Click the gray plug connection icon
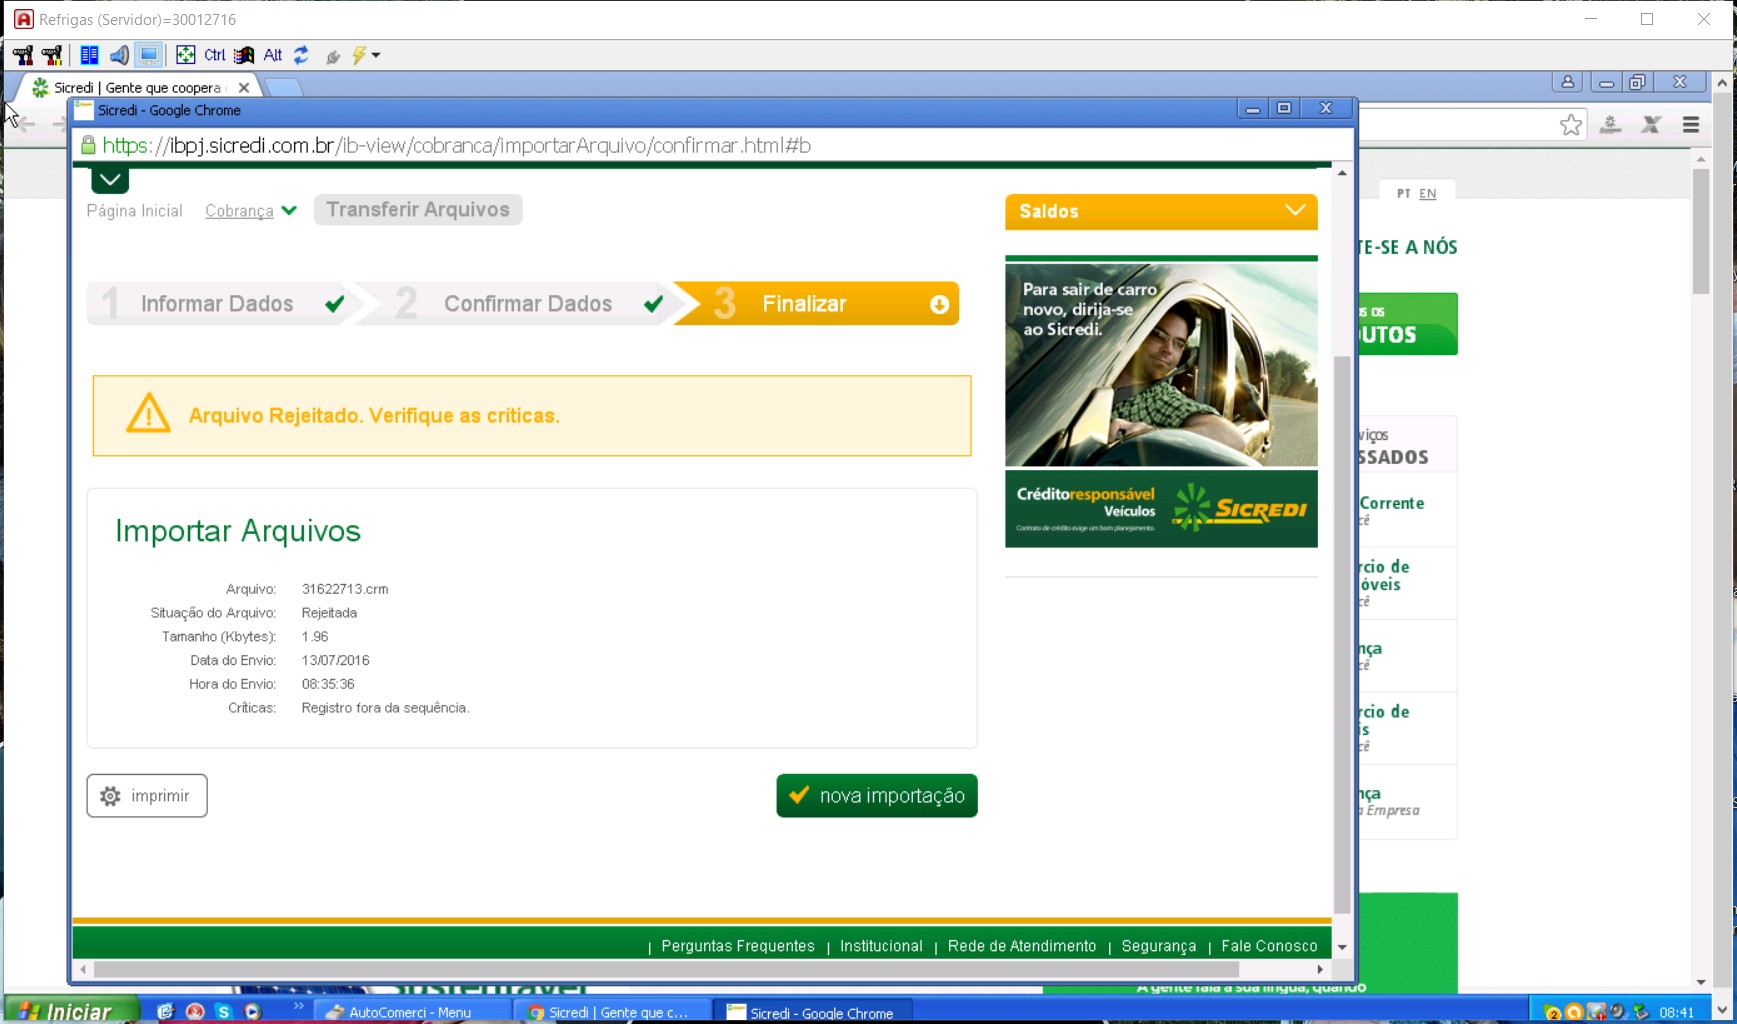Image resolution: width=1737 pixels, height=1024 pixels. tap(332, 56)
